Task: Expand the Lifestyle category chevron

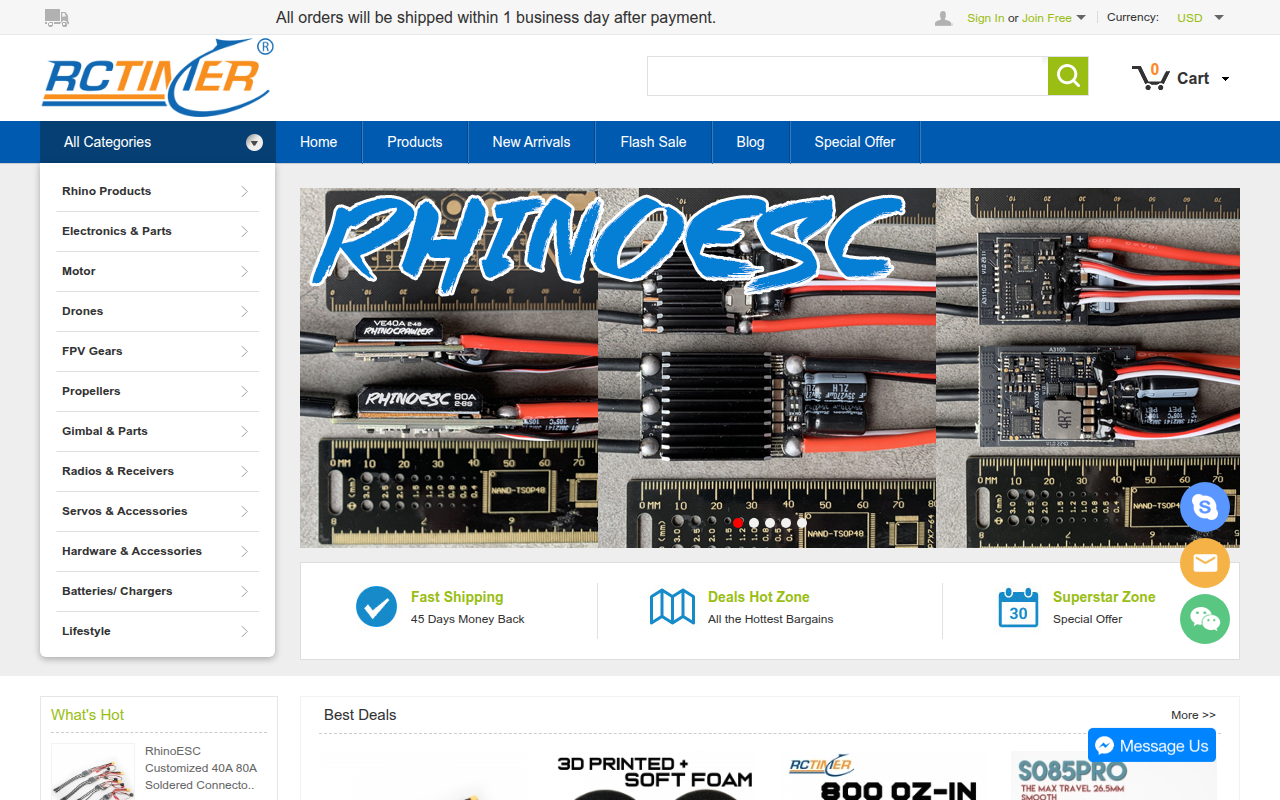Action: tap(244, 631)
